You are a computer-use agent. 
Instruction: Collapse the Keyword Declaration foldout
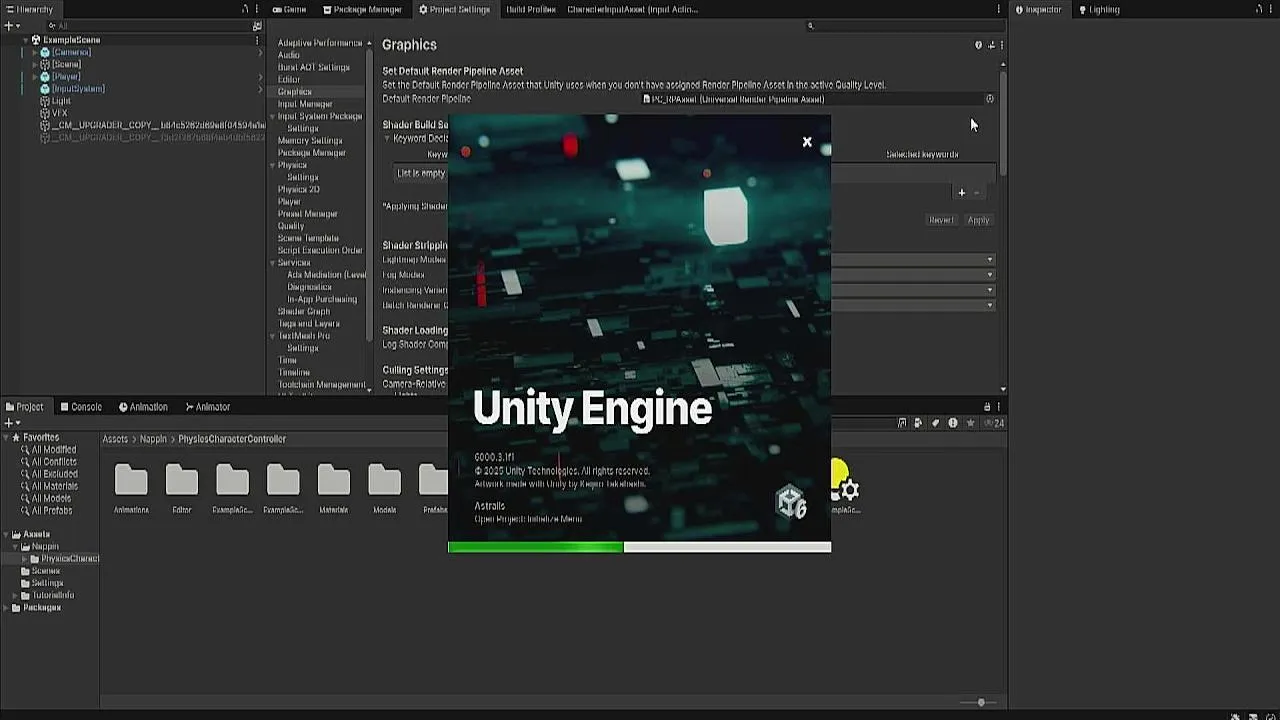point(387,139)
